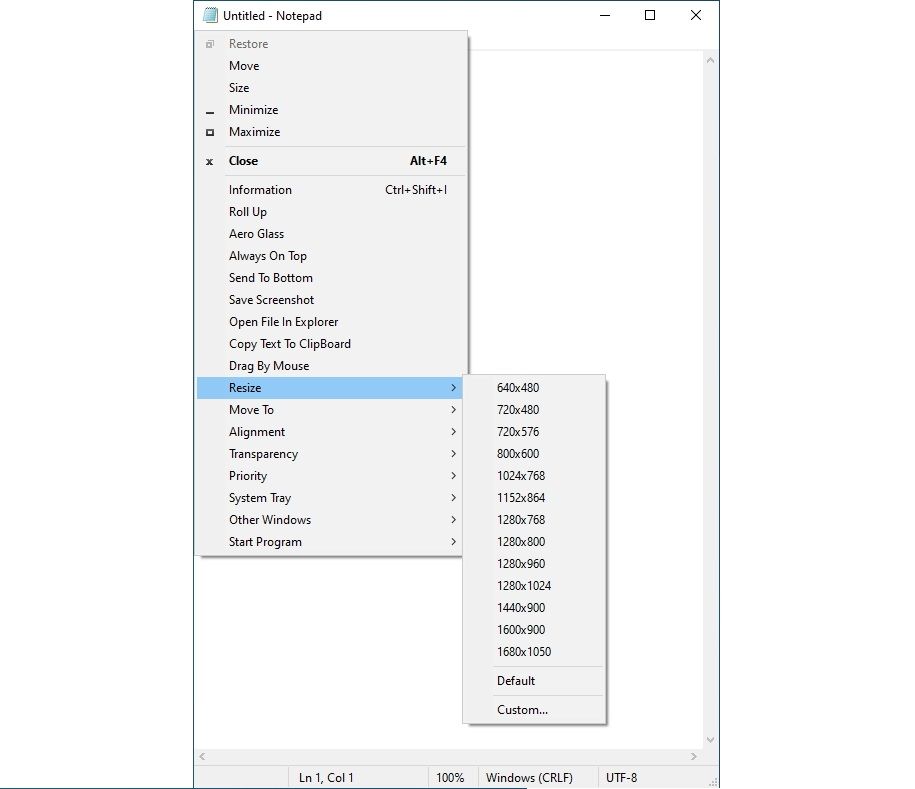Expand the Resize submenu
Screen dimensions: 915x789
[x=330, y=388]
